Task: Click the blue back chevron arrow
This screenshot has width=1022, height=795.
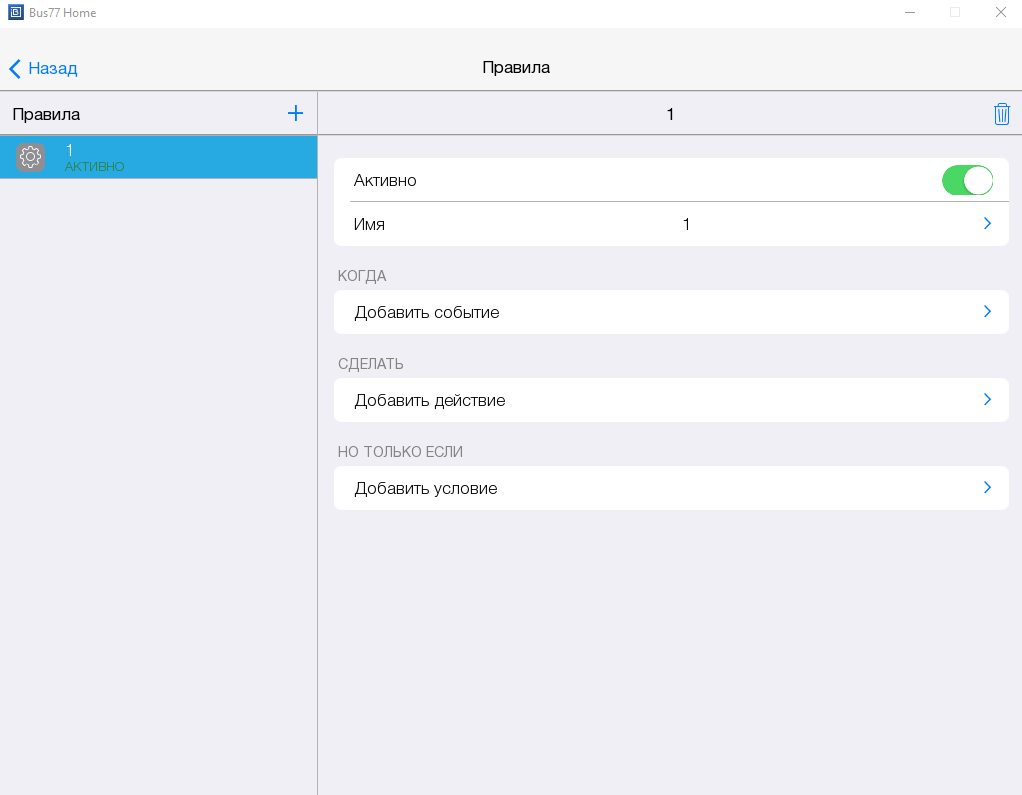Action: click(15, 68)
